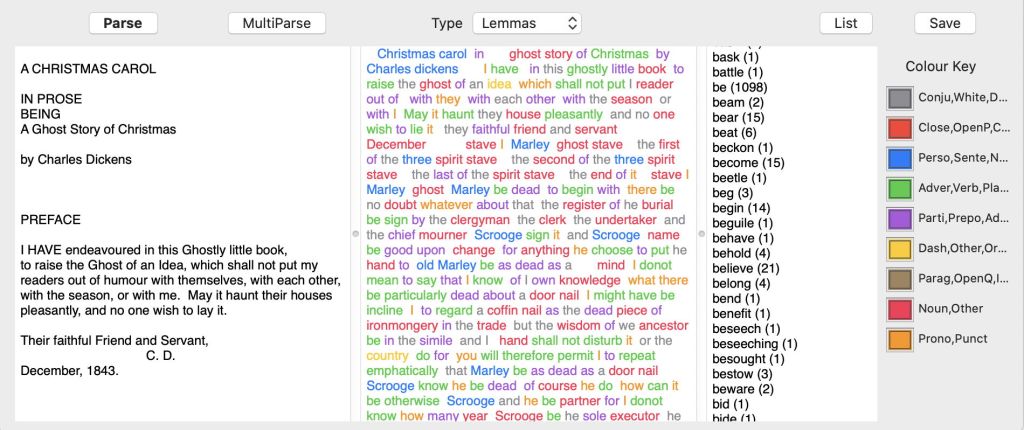Screen dimensions: 1024x430
Task: Click 'become (15)' in the lemma list
Action: coord(748,163)
